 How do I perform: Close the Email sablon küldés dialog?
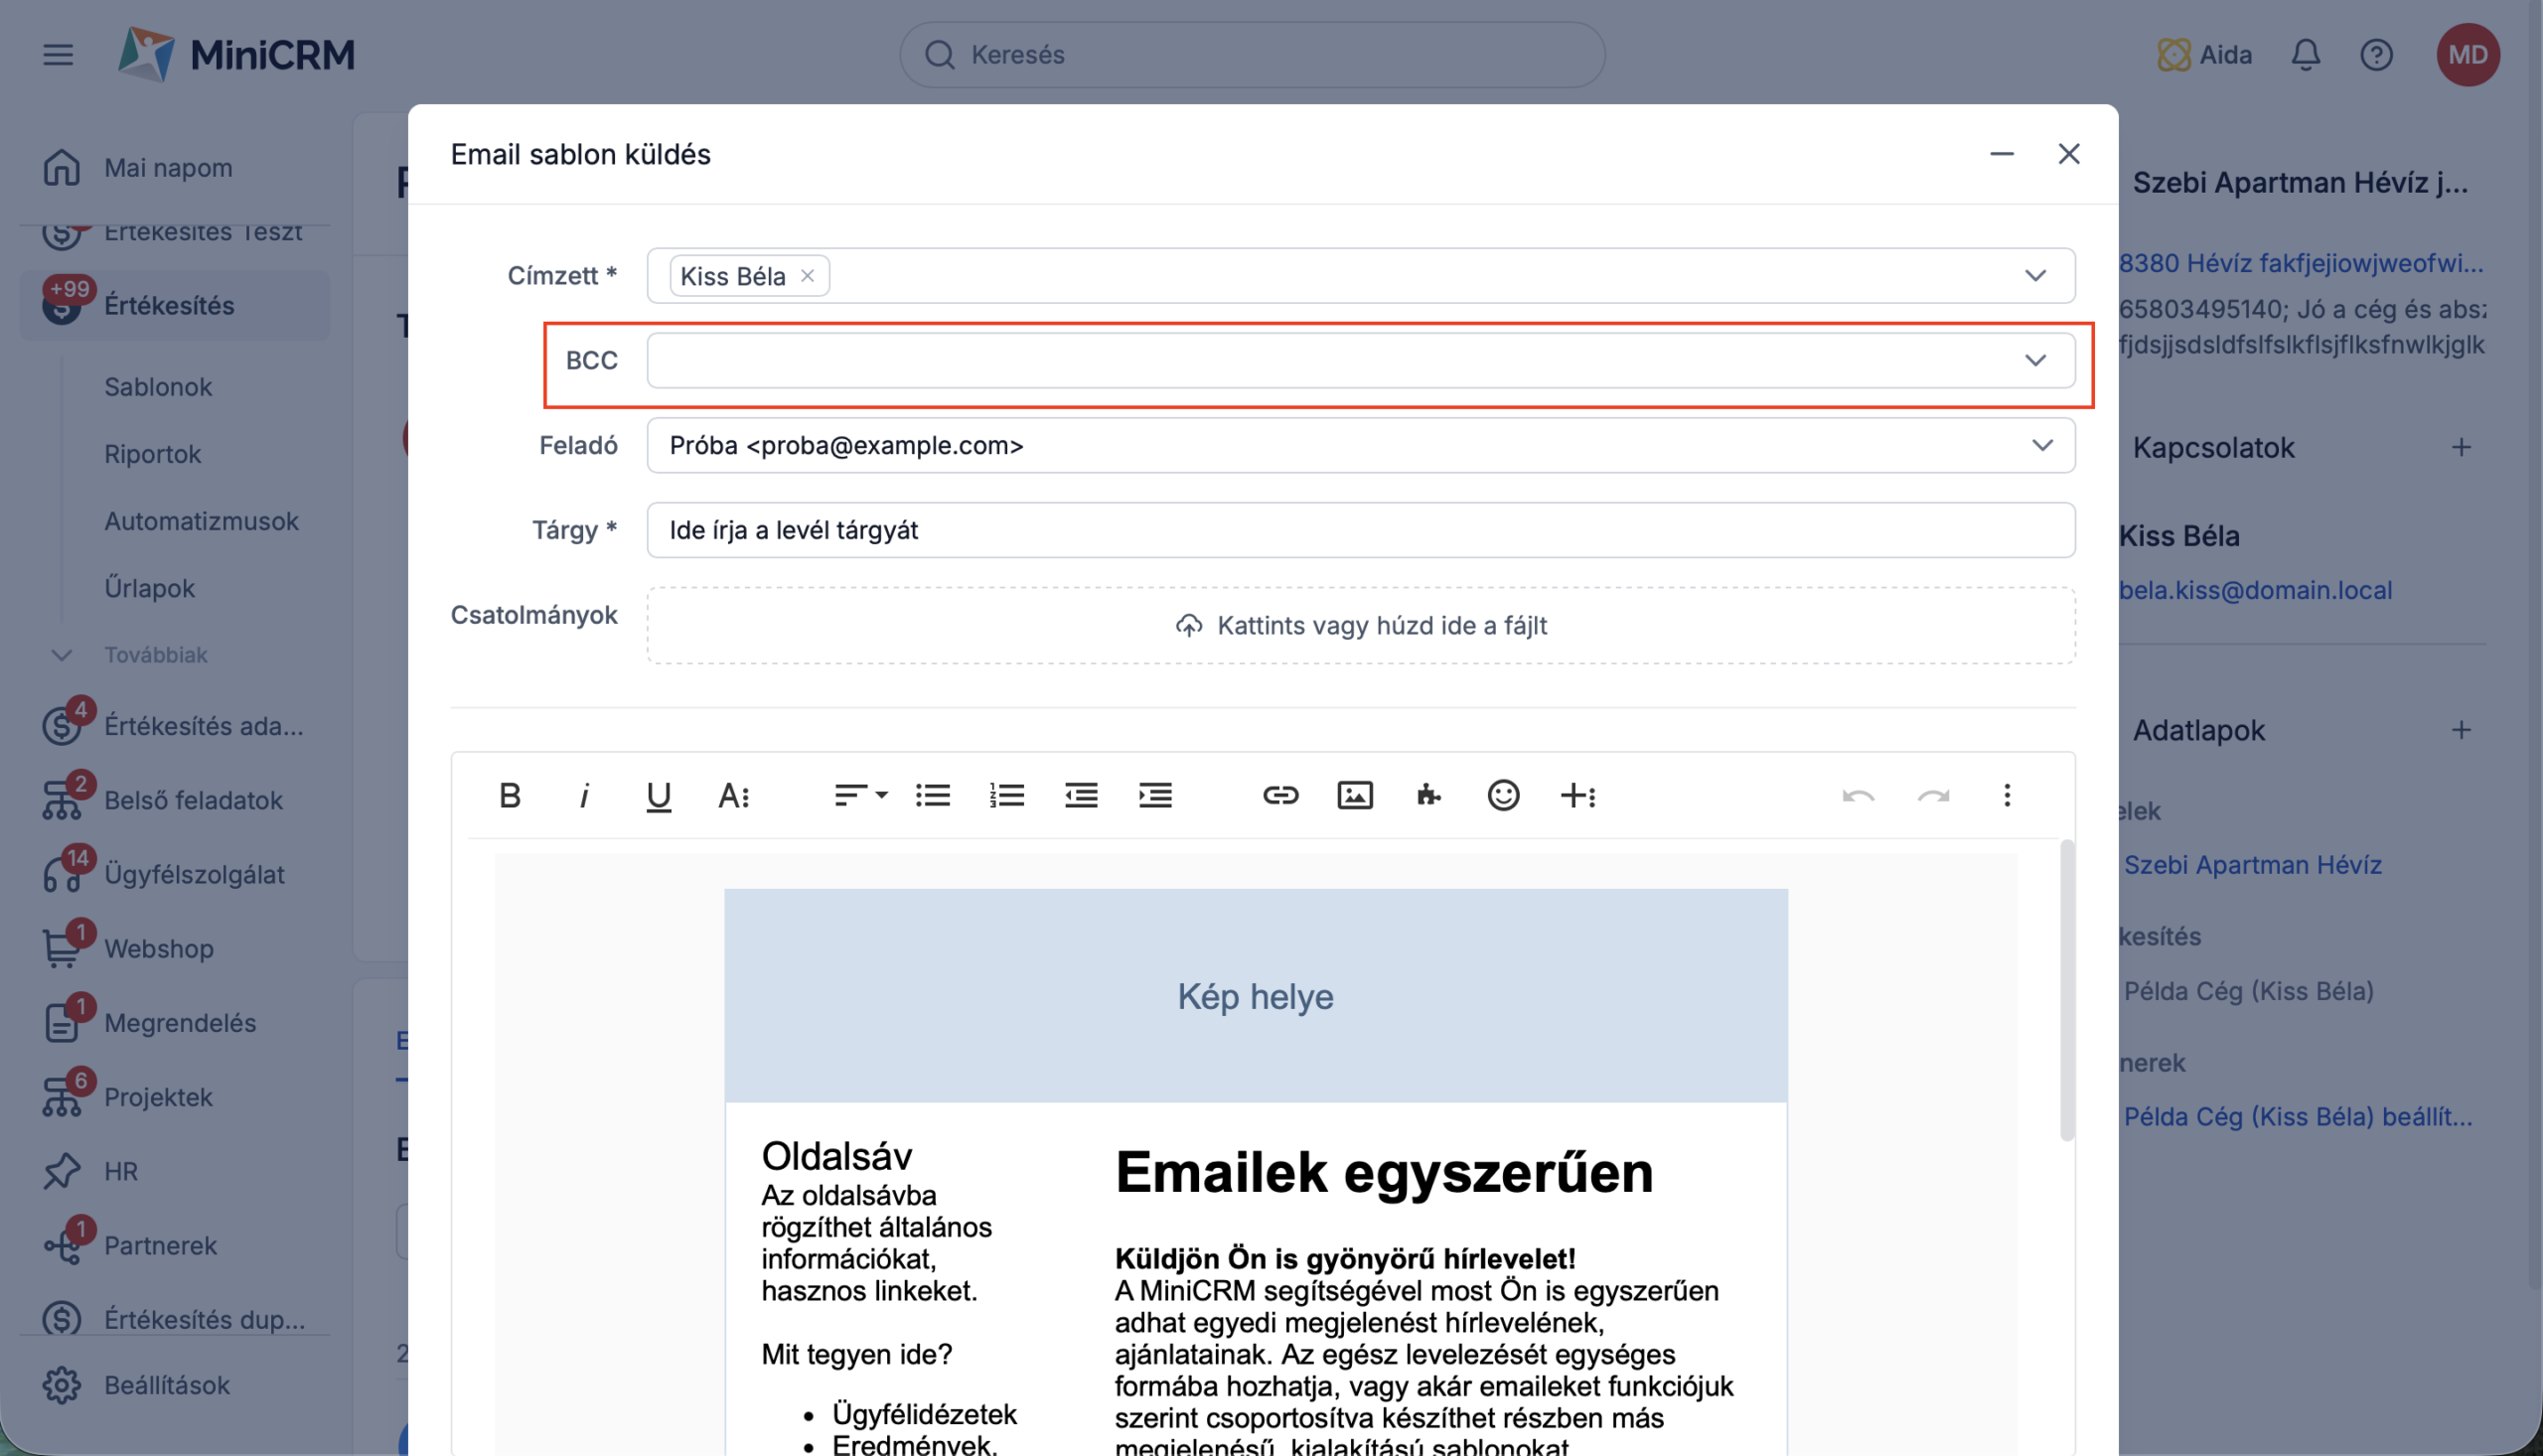2068,154
